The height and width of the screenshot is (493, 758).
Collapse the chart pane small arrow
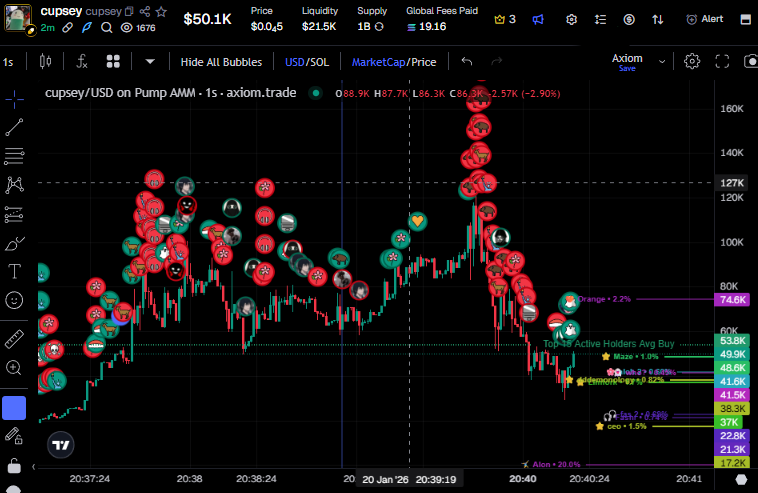(33, 467)
